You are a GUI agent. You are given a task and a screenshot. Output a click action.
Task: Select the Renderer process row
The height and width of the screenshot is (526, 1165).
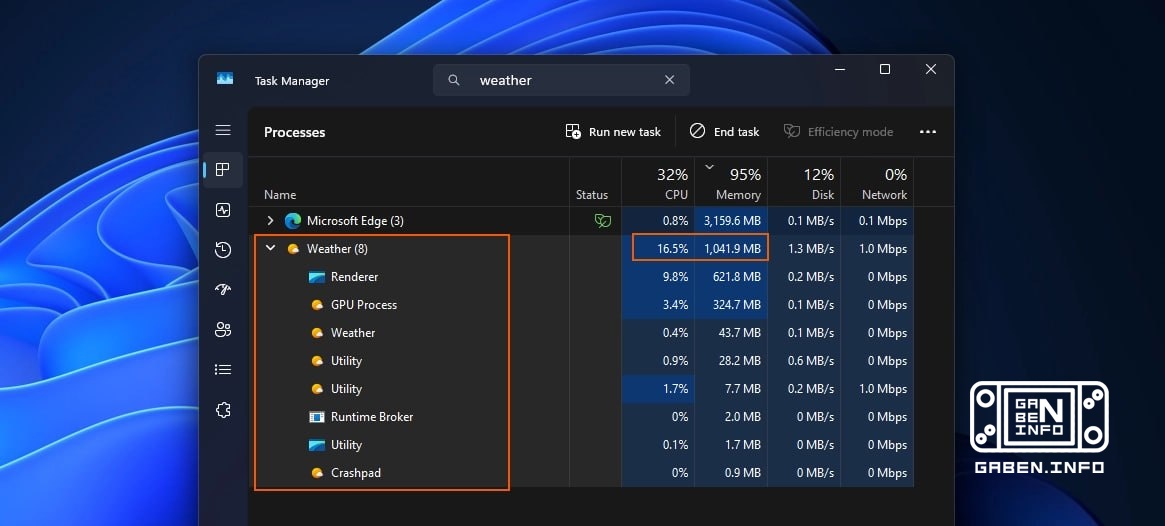(x=581, y=277)
